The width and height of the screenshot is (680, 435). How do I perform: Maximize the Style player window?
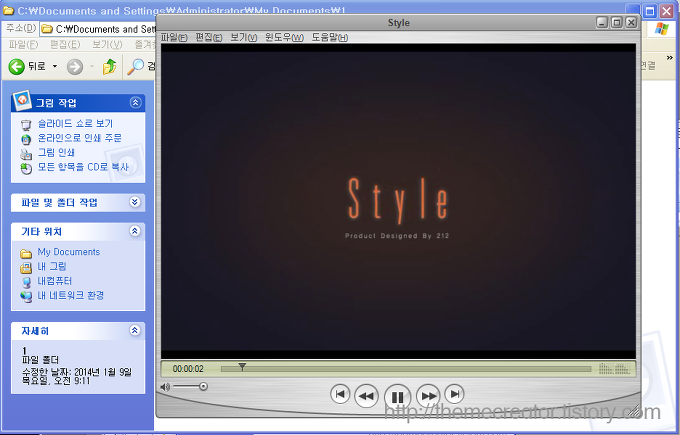[616, 23]
